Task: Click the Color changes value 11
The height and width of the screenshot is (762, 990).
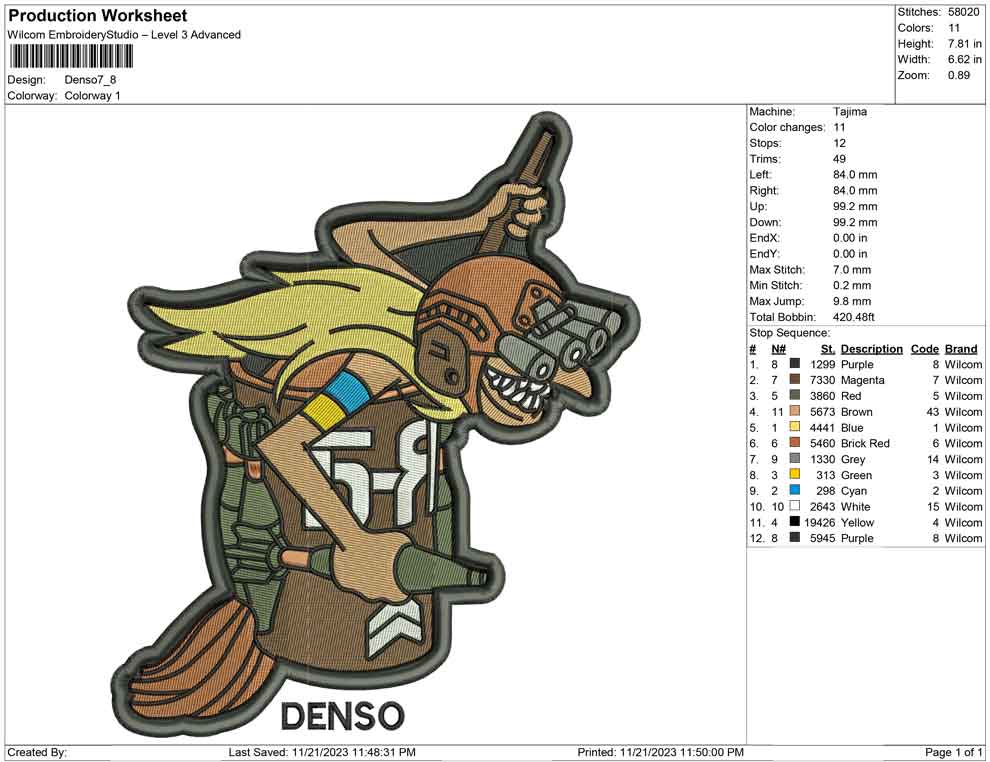Action: pos(839,128)
